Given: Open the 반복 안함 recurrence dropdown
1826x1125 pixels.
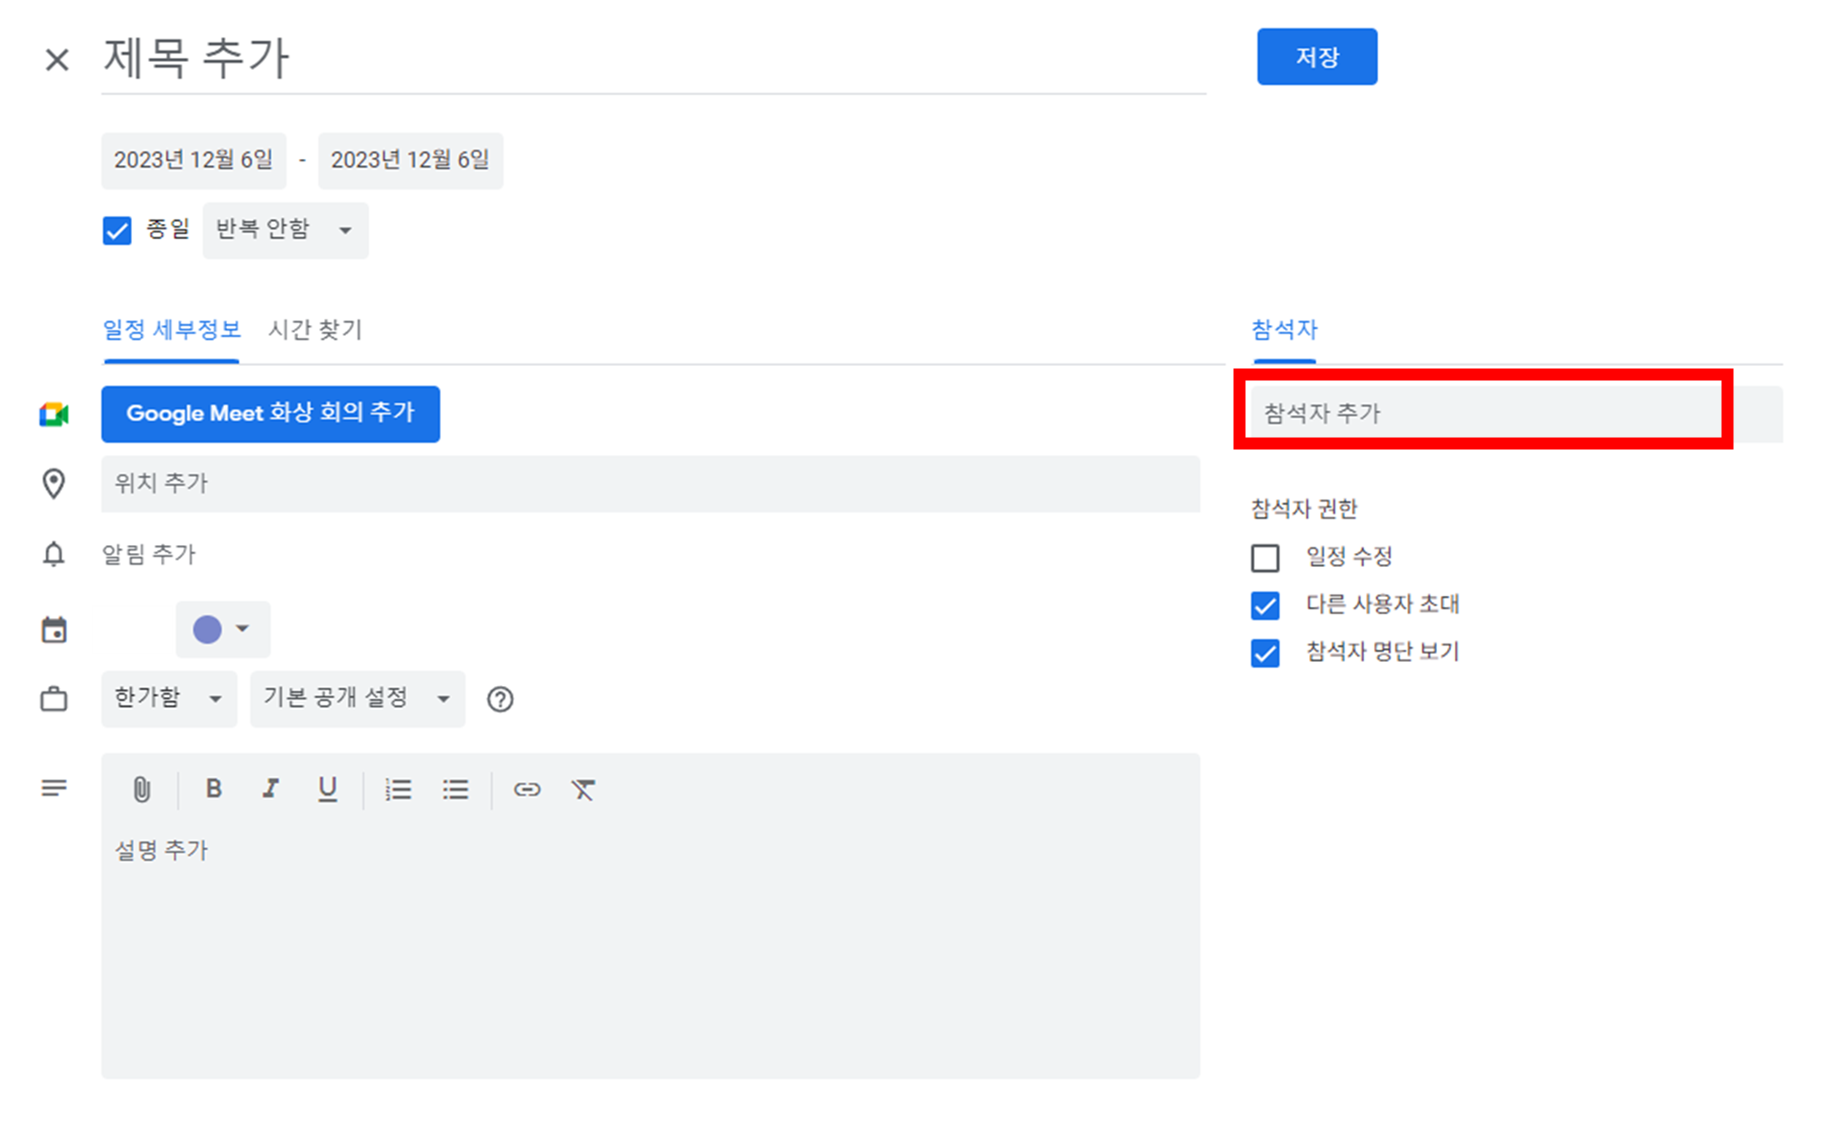Looking at the screenshot, I should tap(284, 230).
